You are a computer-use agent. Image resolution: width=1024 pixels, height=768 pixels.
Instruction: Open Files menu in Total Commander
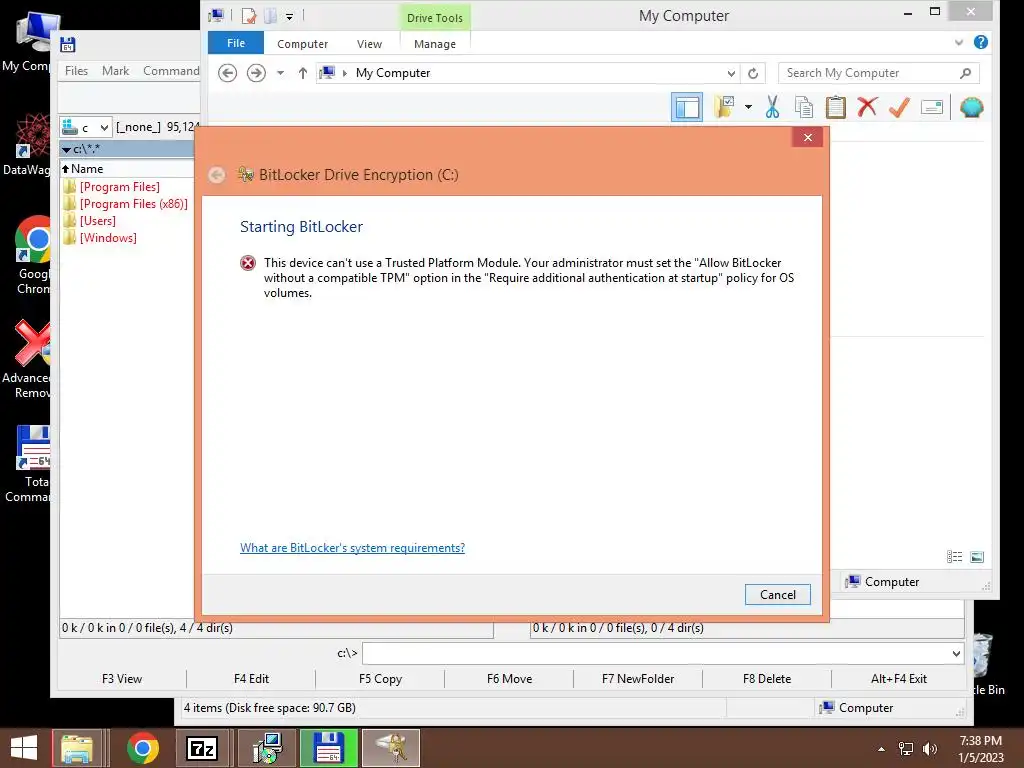[76, 71]
